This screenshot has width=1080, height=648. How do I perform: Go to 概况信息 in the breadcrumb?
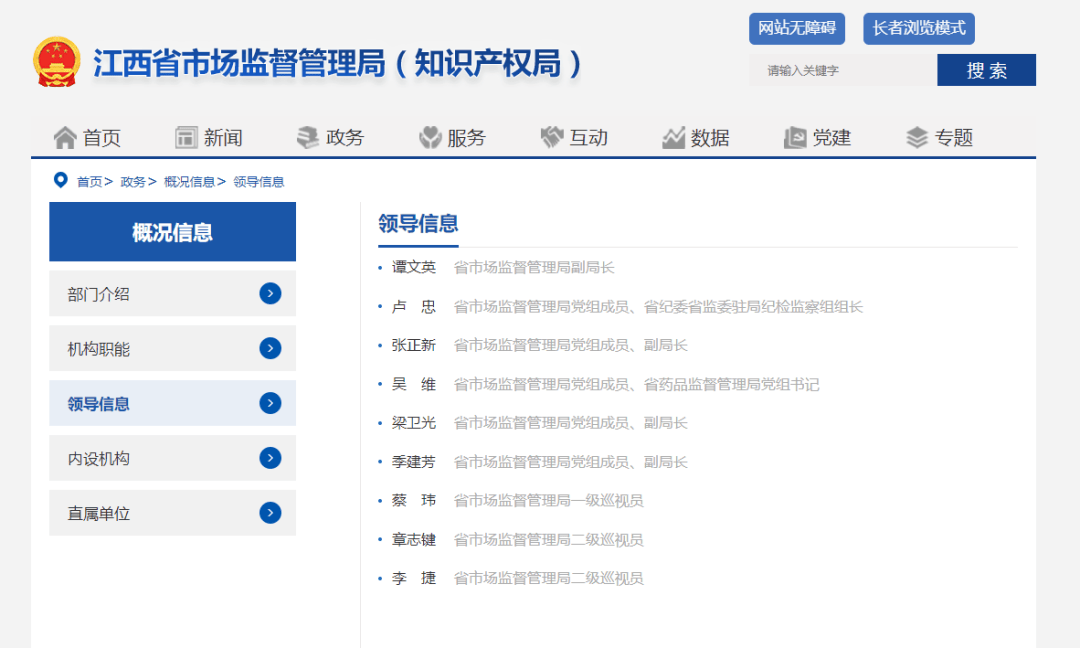pyautogui.click(x=189, y=182)
